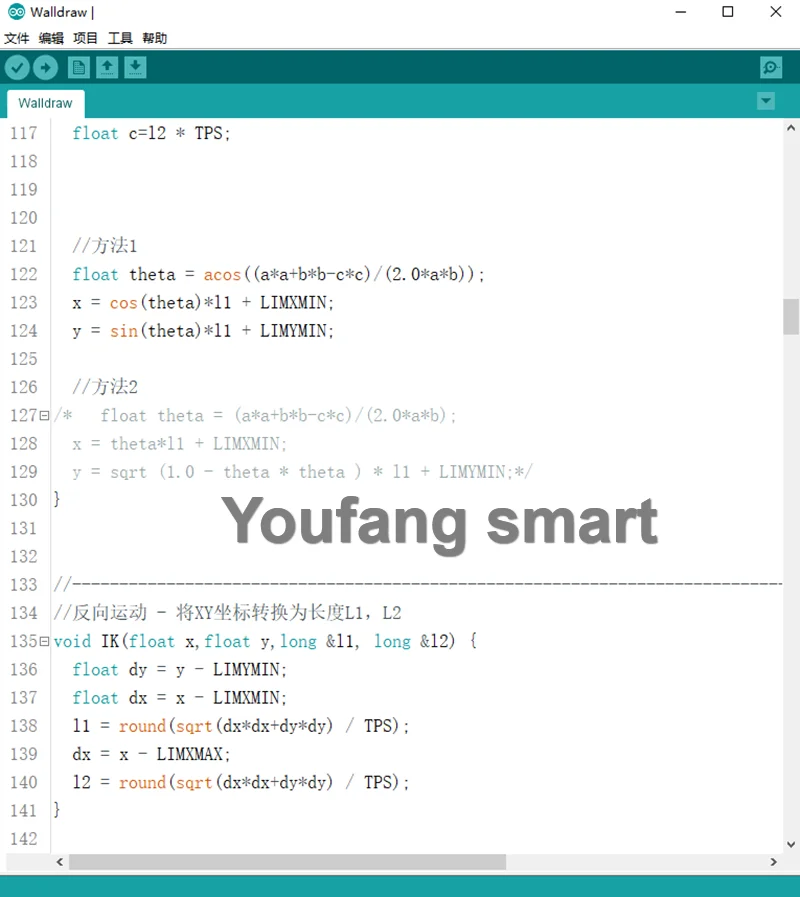Click the Upload sketch arrow button
Screen dimensions: 800x897
pos(45,68)
